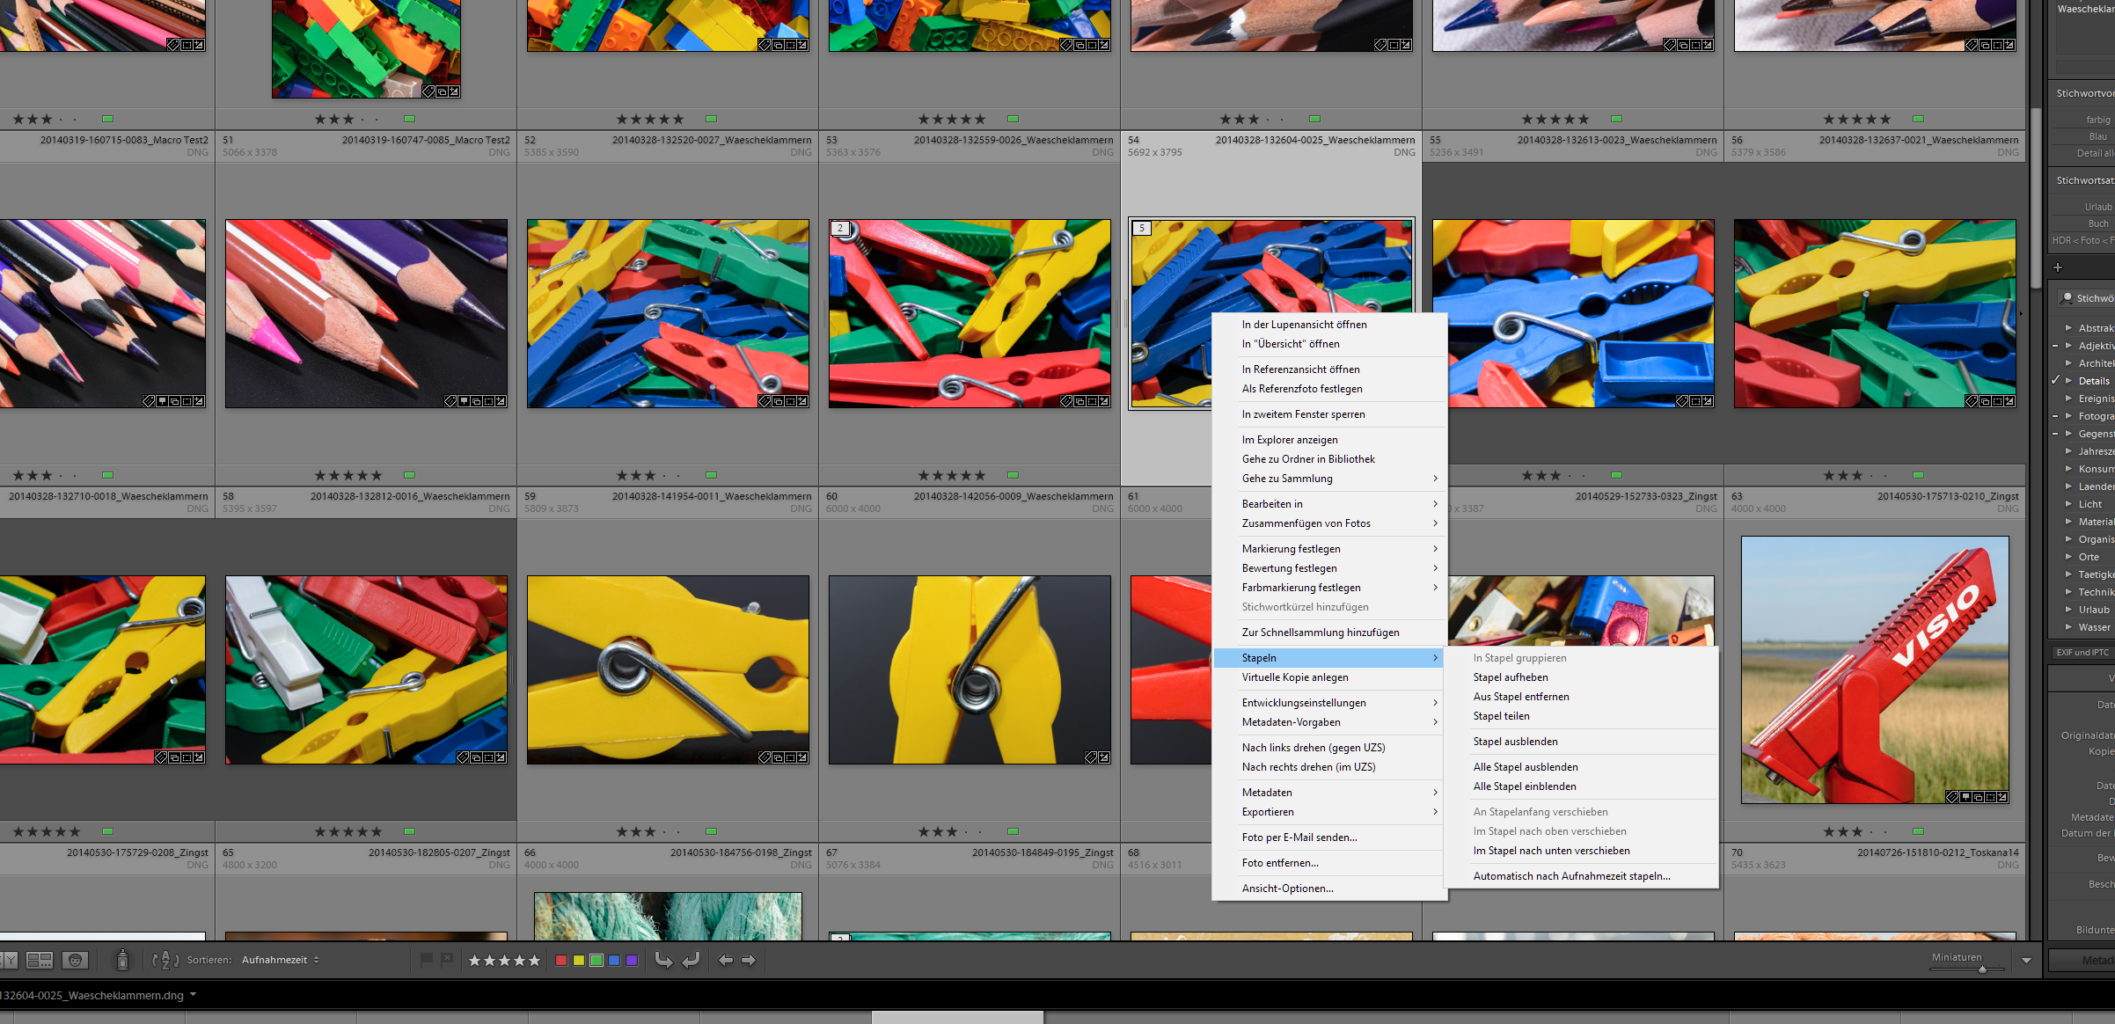Open toolbar content dropdown triangle
The height and width of the screenshot is (1024, 2115).
coord(2026,960)
